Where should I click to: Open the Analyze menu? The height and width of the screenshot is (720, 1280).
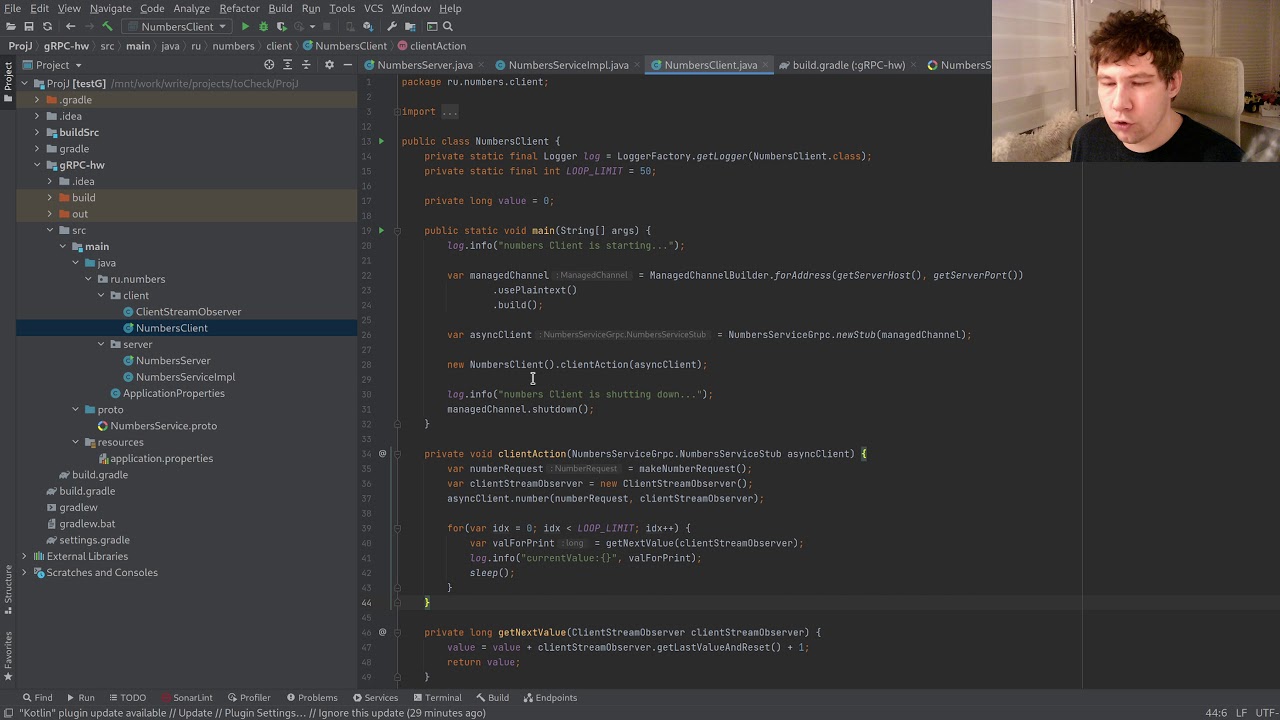[191, 8]
